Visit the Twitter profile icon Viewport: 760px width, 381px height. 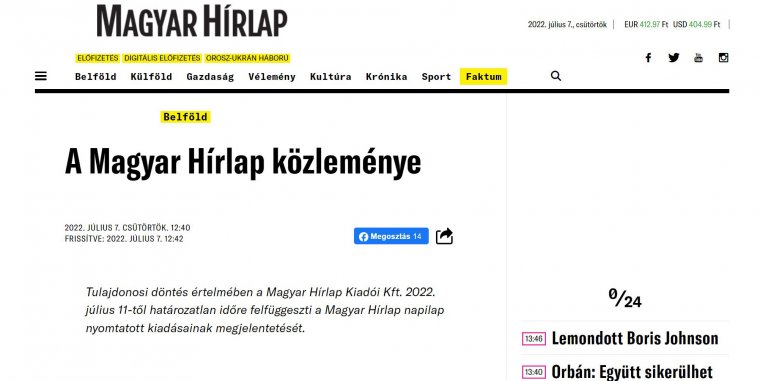(674, 58)
